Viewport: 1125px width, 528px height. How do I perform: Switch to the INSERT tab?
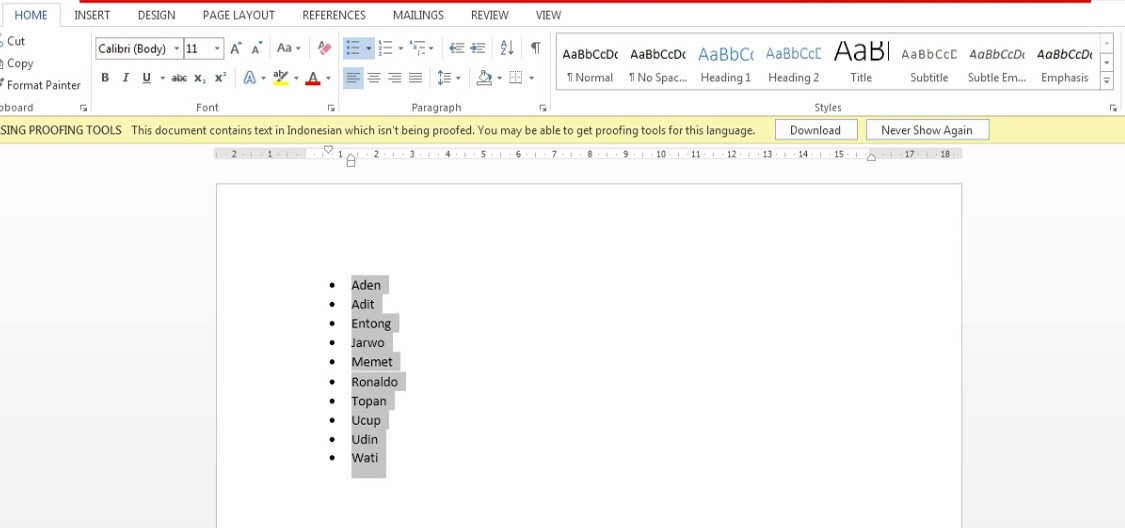tap(92, 15)
